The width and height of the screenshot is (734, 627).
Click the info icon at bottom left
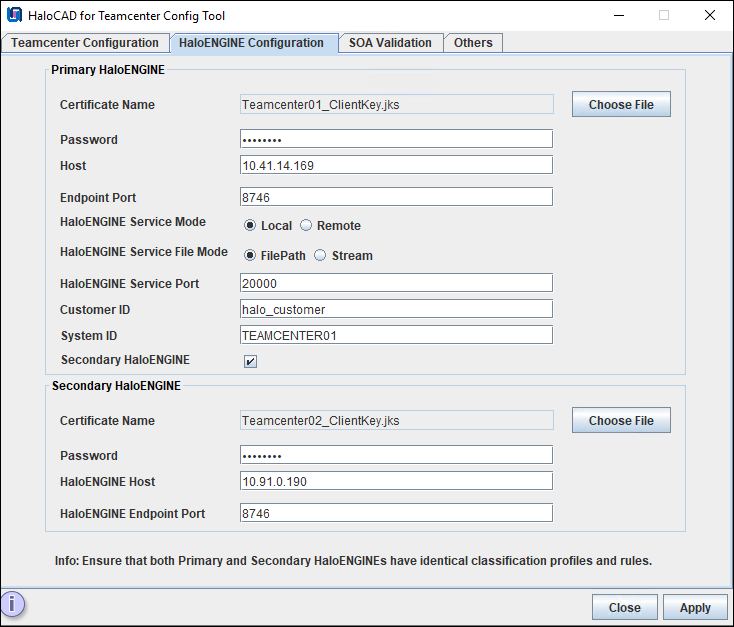pos(13,604)
